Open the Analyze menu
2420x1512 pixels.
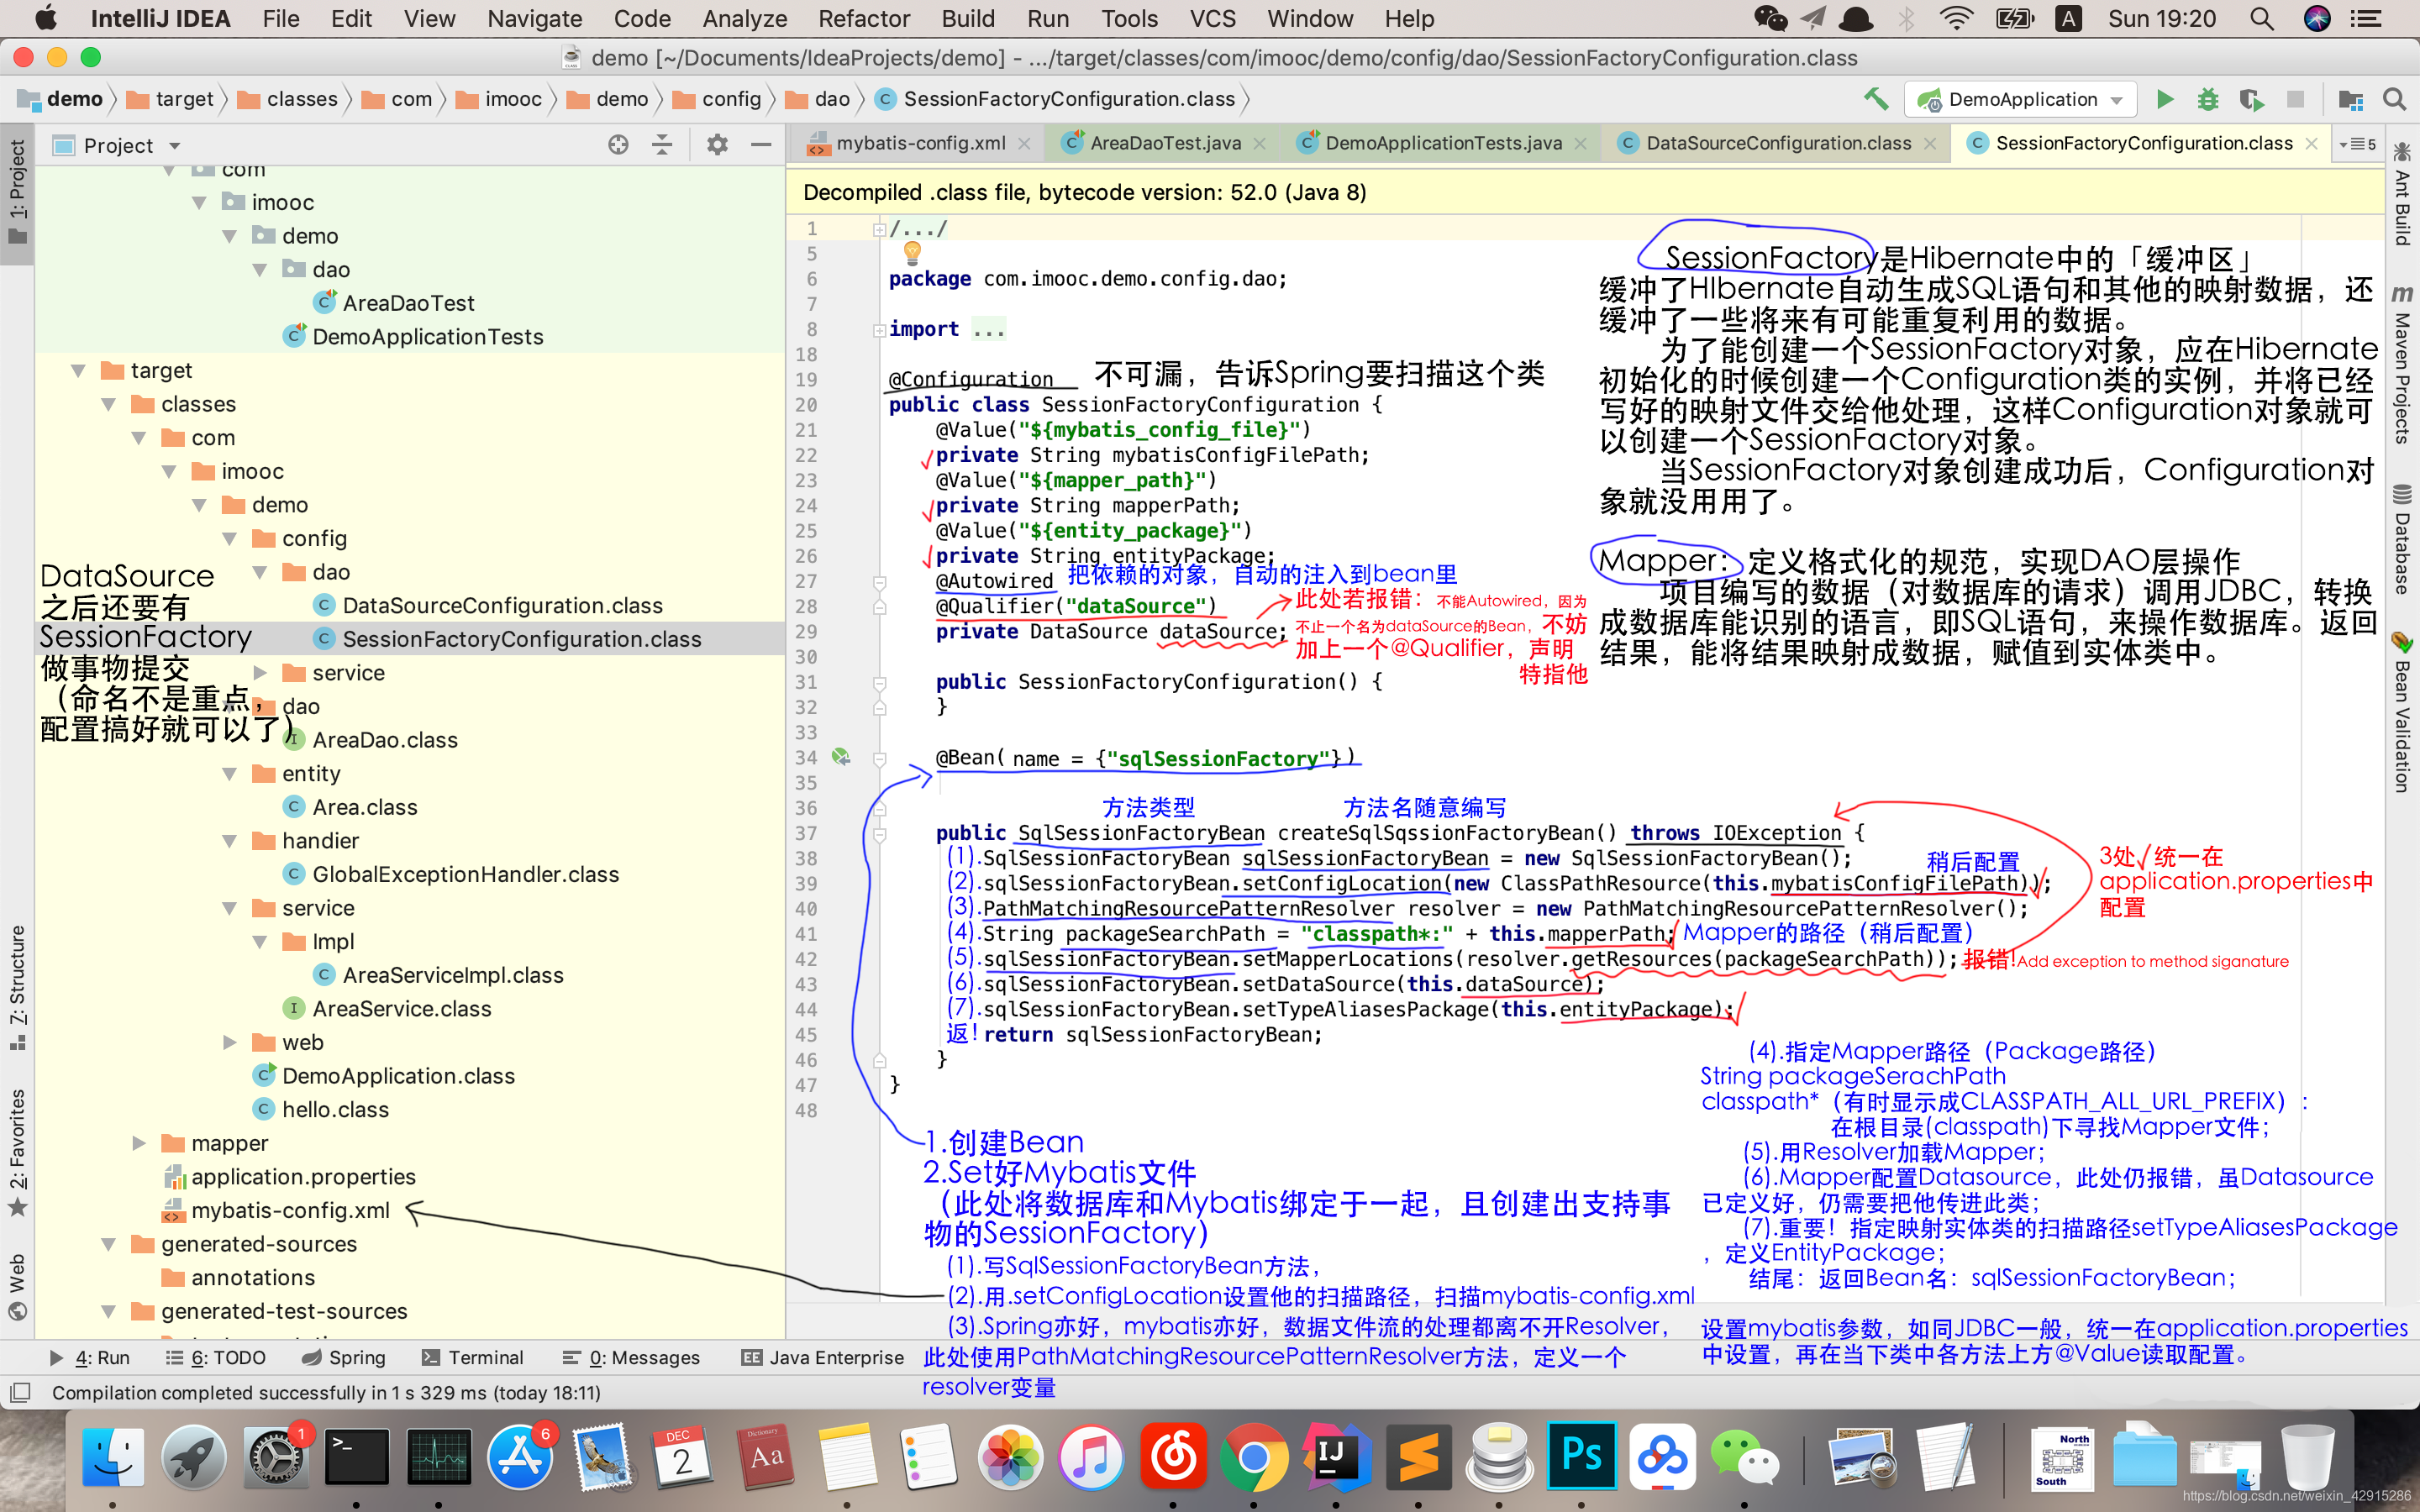pos(745,18)
